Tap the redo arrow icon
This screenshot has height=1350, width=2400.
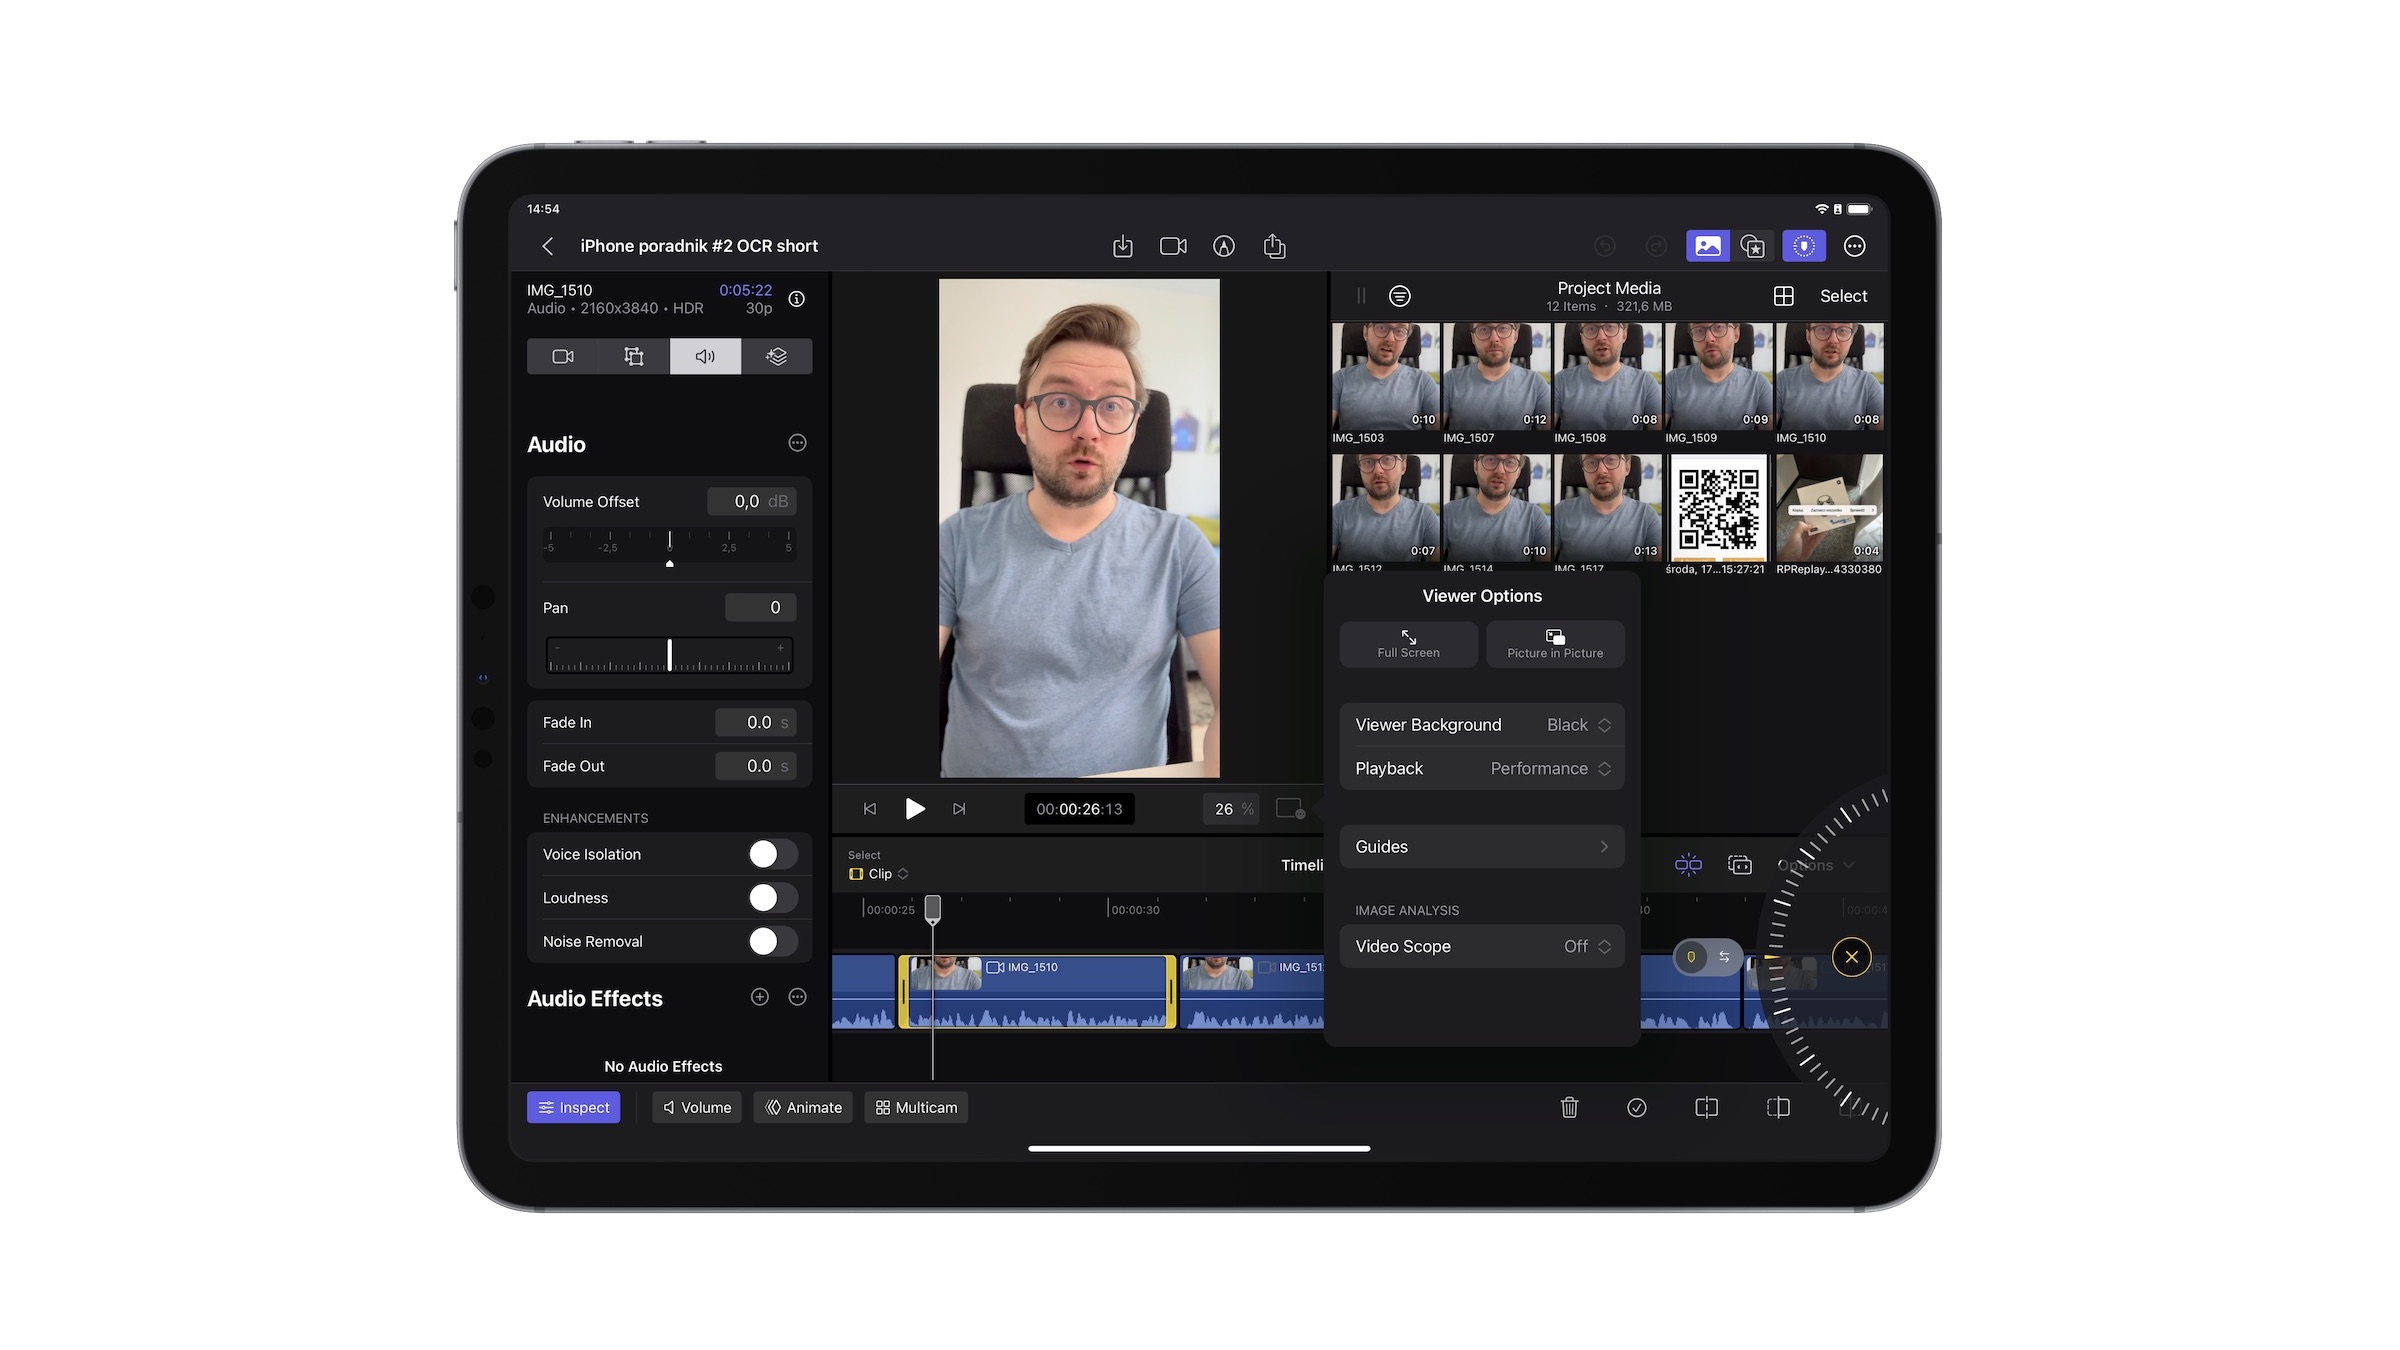(1656, 246)
